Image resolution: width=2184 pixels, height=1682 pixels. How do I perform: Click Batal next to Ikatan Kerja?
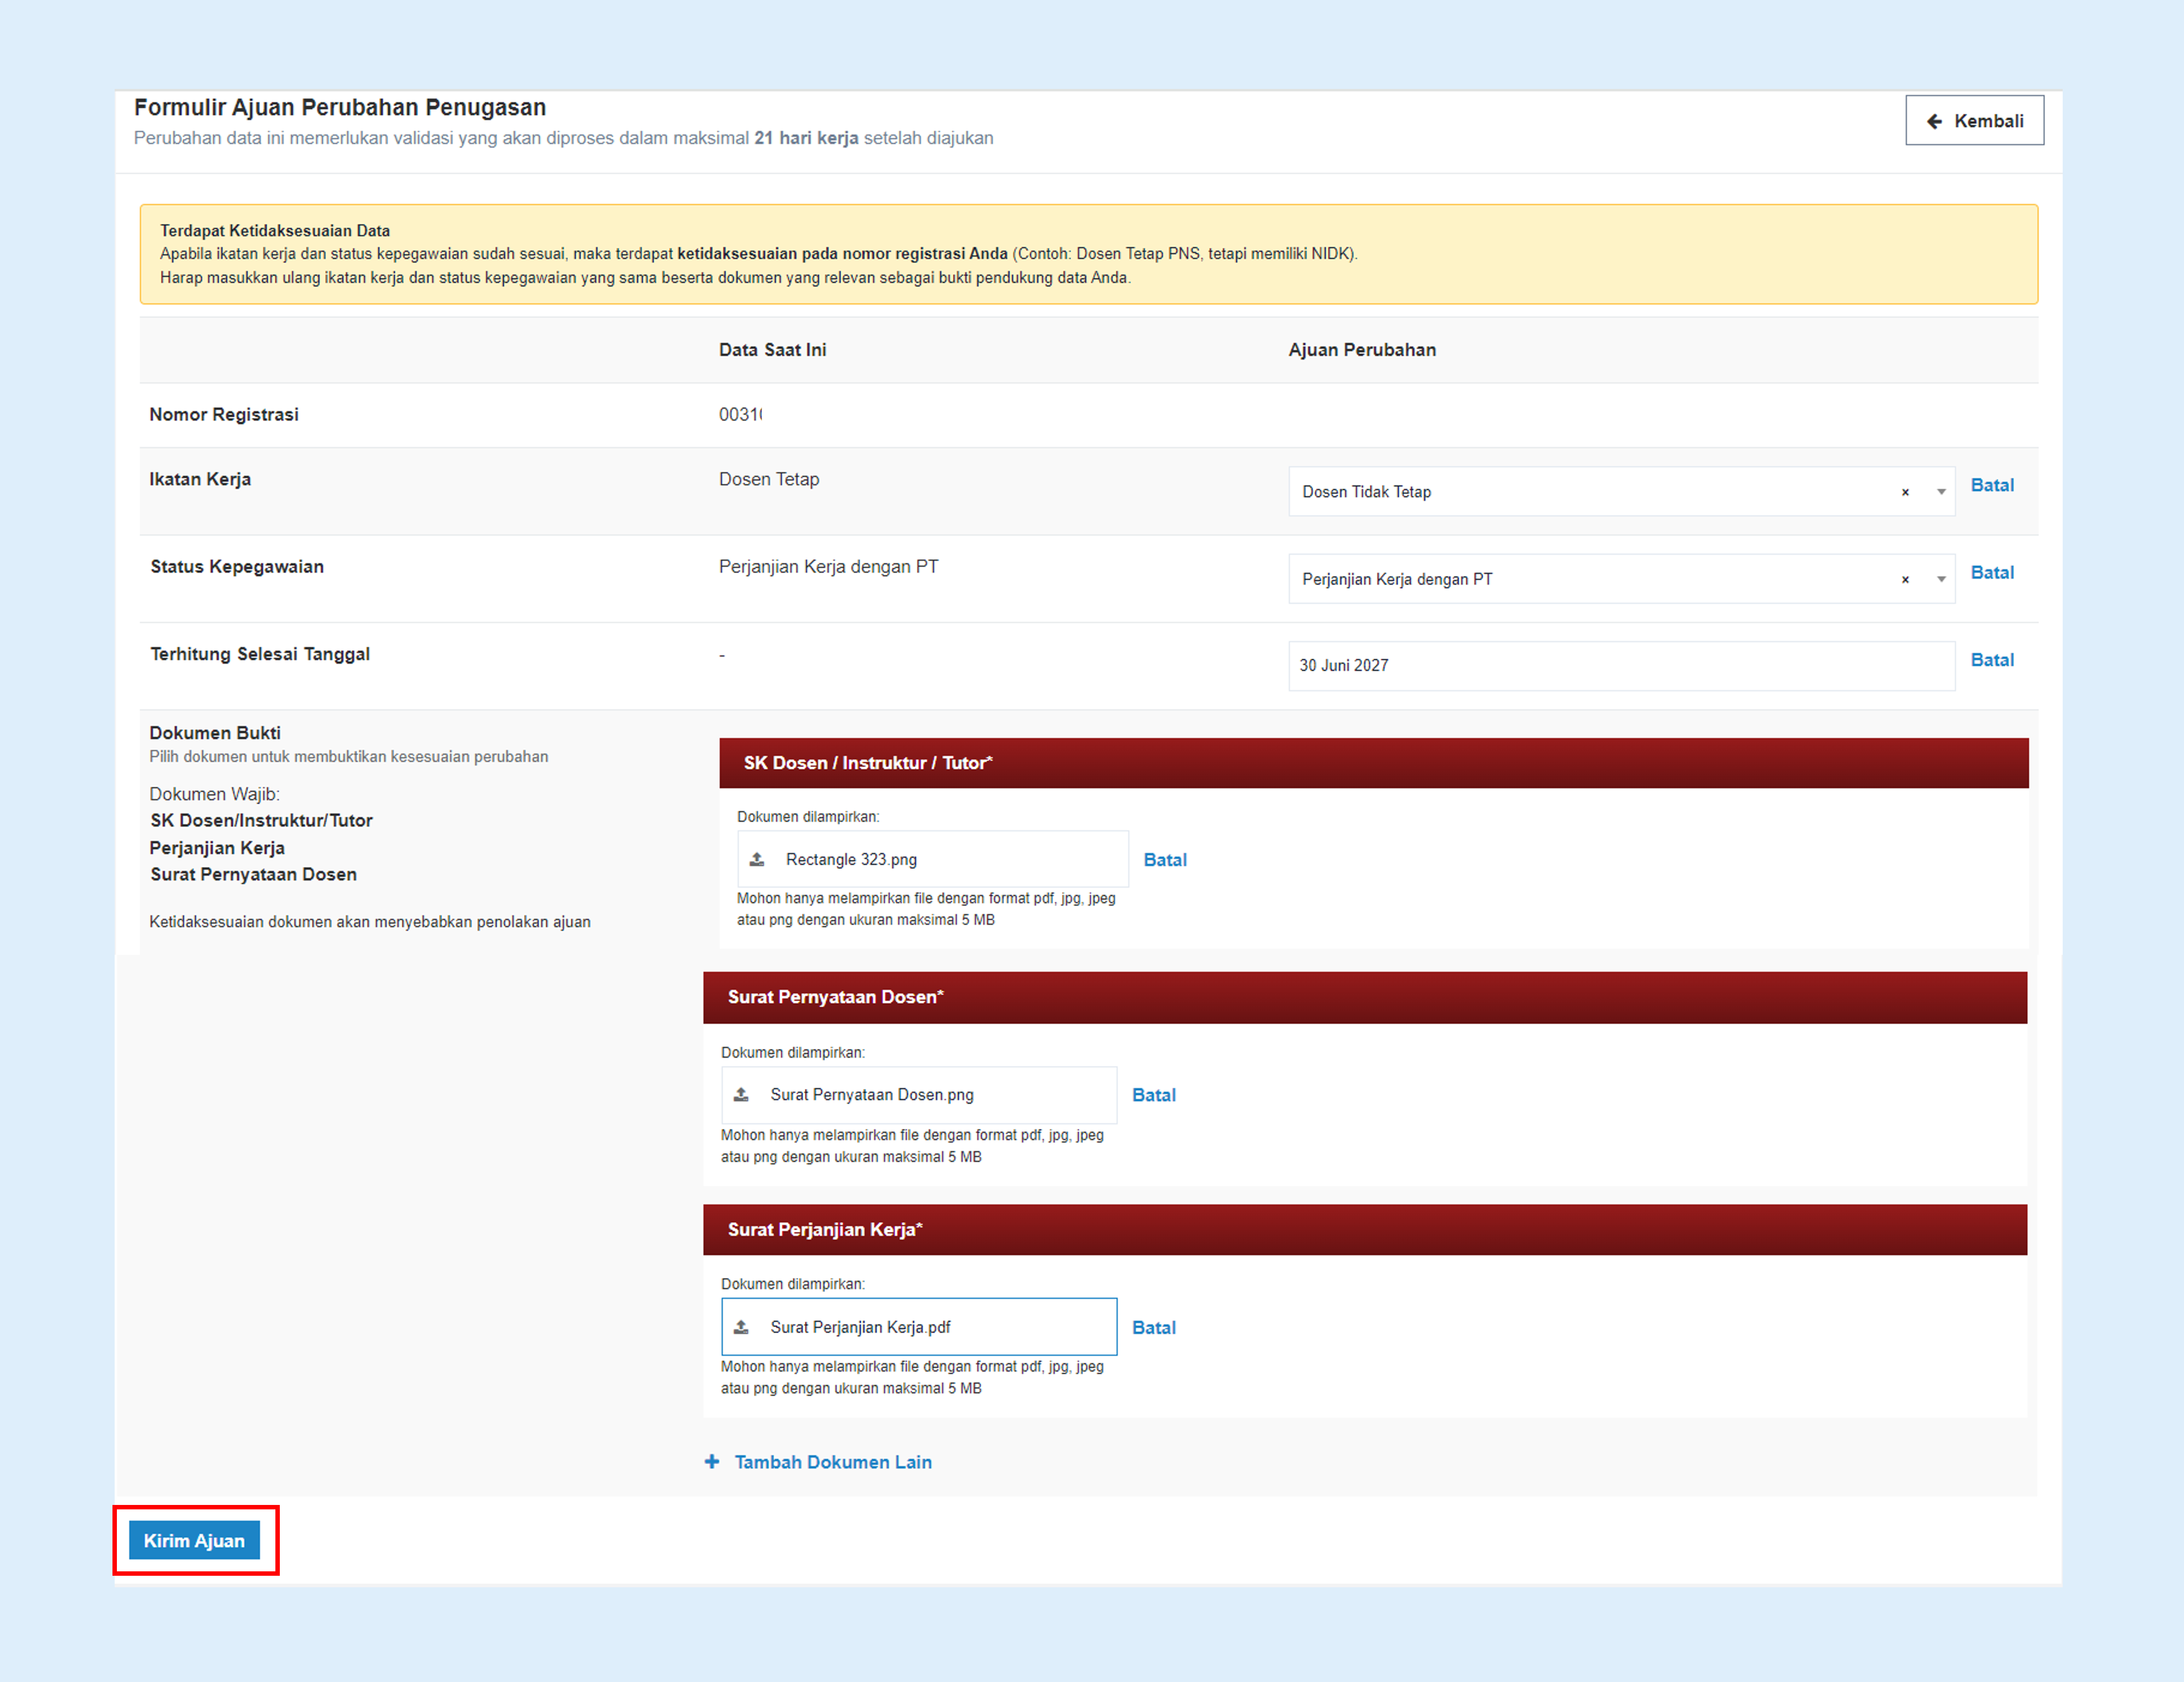1992,485
